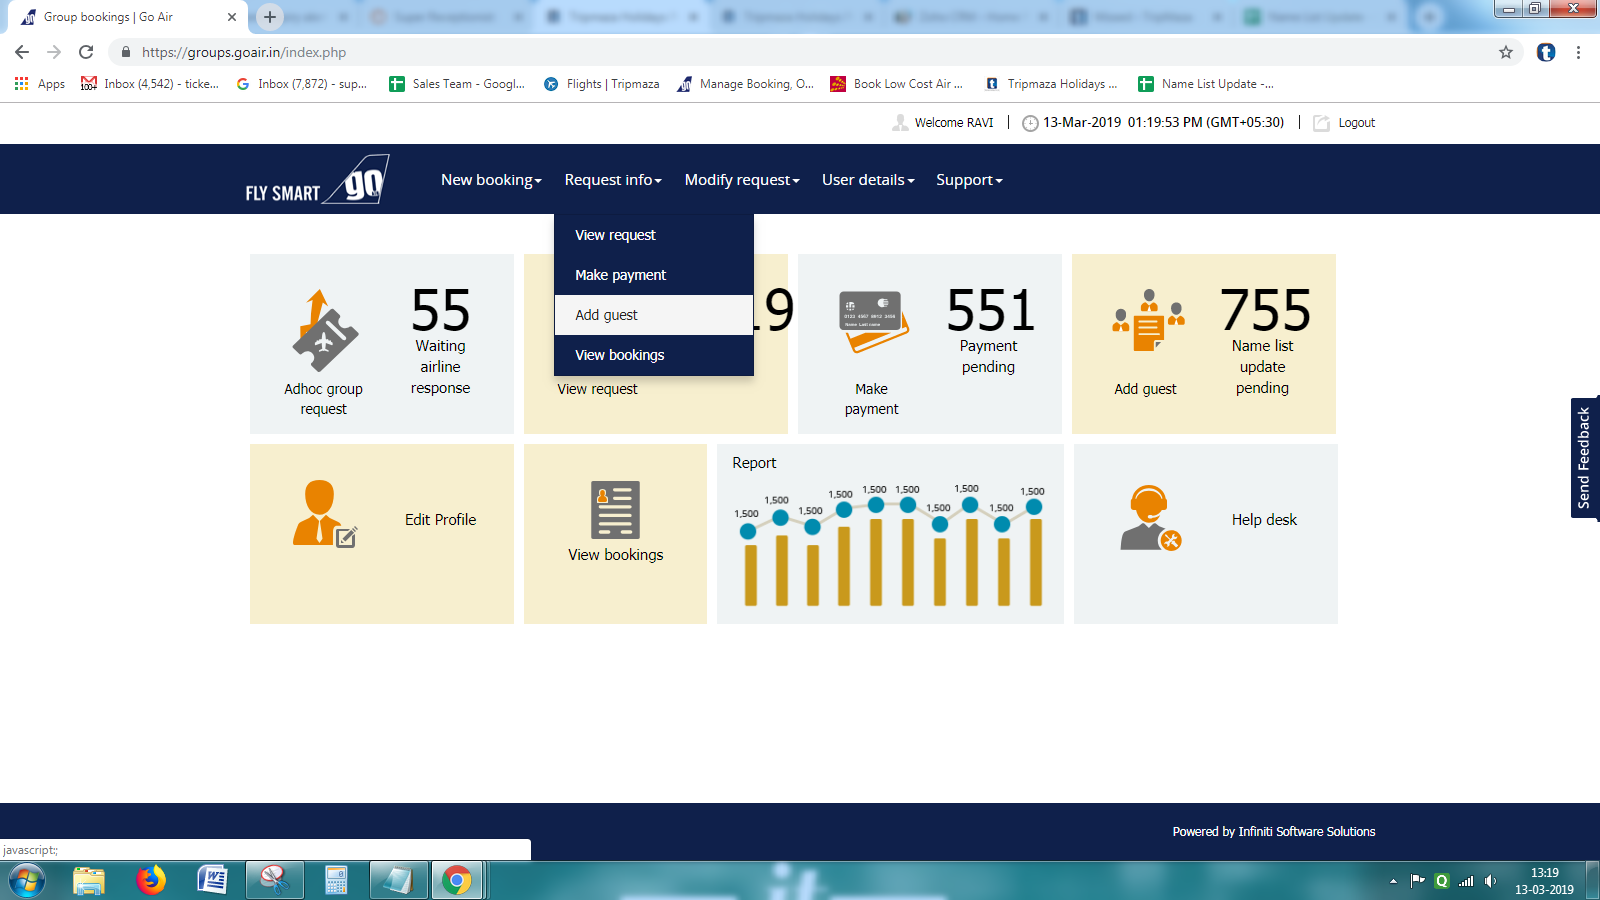Select View bookings in the dropdown menu

(654, 355)
